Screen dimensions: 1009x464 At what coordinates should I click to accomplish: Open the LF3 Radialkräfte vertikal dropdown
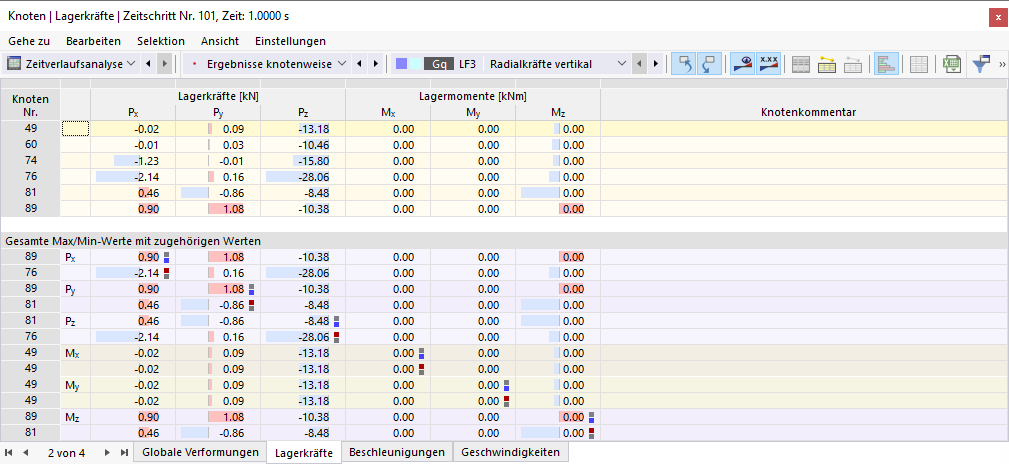tap(621, 64)
